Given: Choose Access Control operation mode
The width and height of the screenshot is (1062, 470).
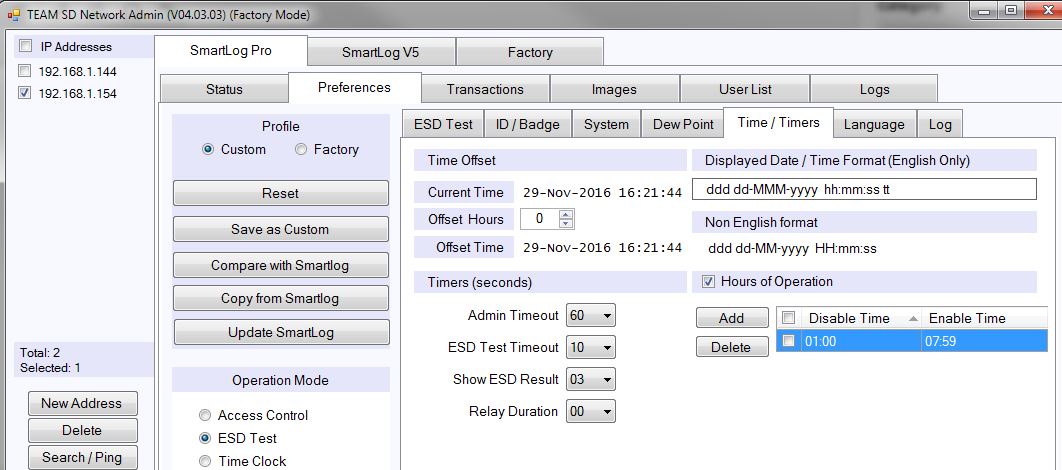Looking at the screenshot, I should tap(205, 415).
